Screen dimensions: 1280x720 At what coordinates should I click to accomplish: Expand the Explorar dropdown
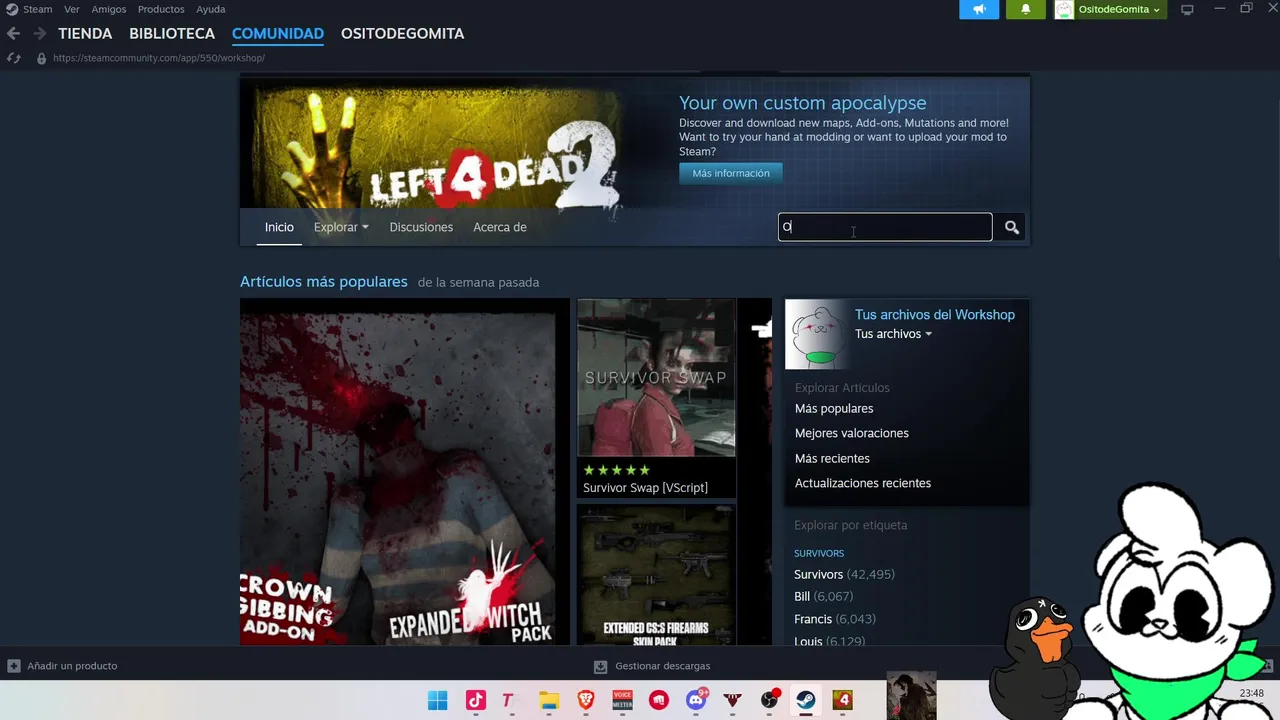click(341, 227)
